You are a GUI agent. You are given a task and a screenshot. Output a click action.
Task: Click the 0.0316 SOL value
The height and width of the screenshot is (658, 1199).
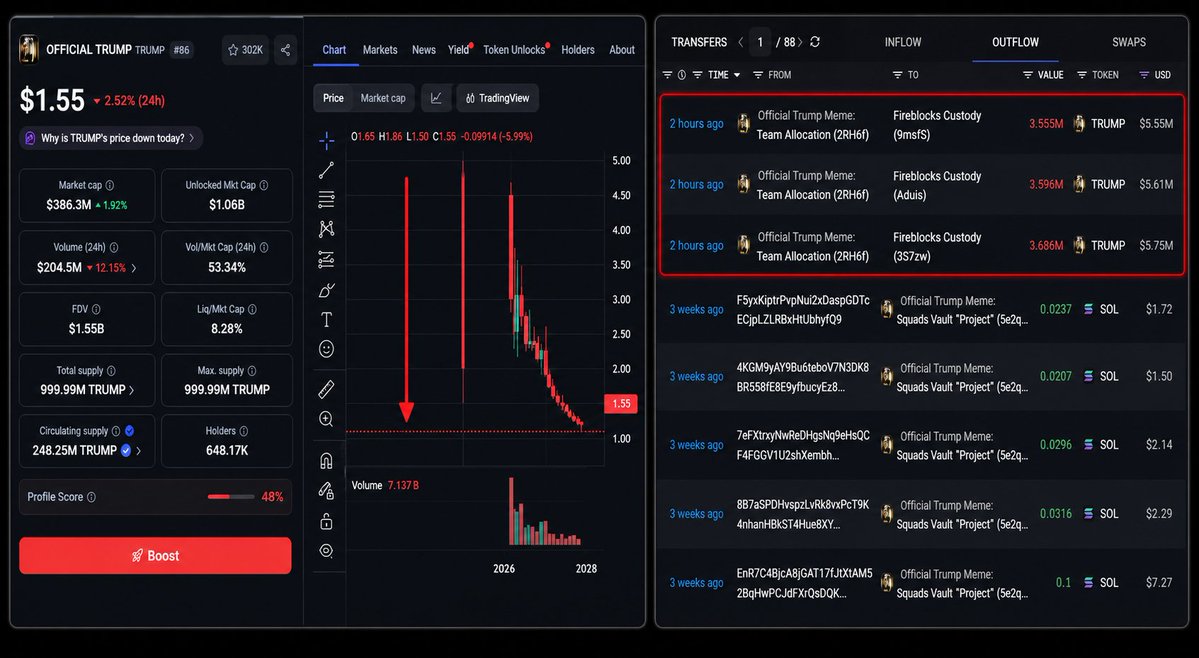pos(1056,514)
